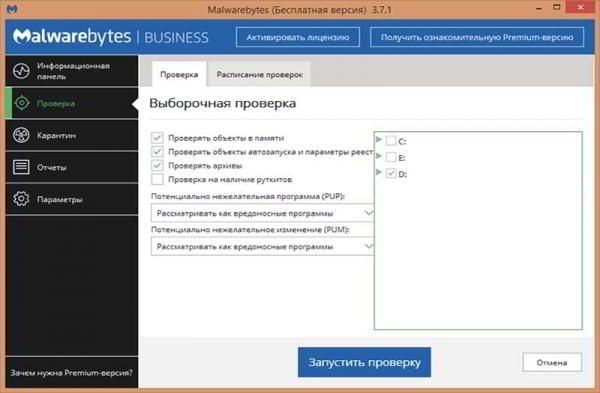Uncheck Проверять объекты автозапуска и параметры реестра
Viewport: 600px width, 393px height.
(157, 152)
